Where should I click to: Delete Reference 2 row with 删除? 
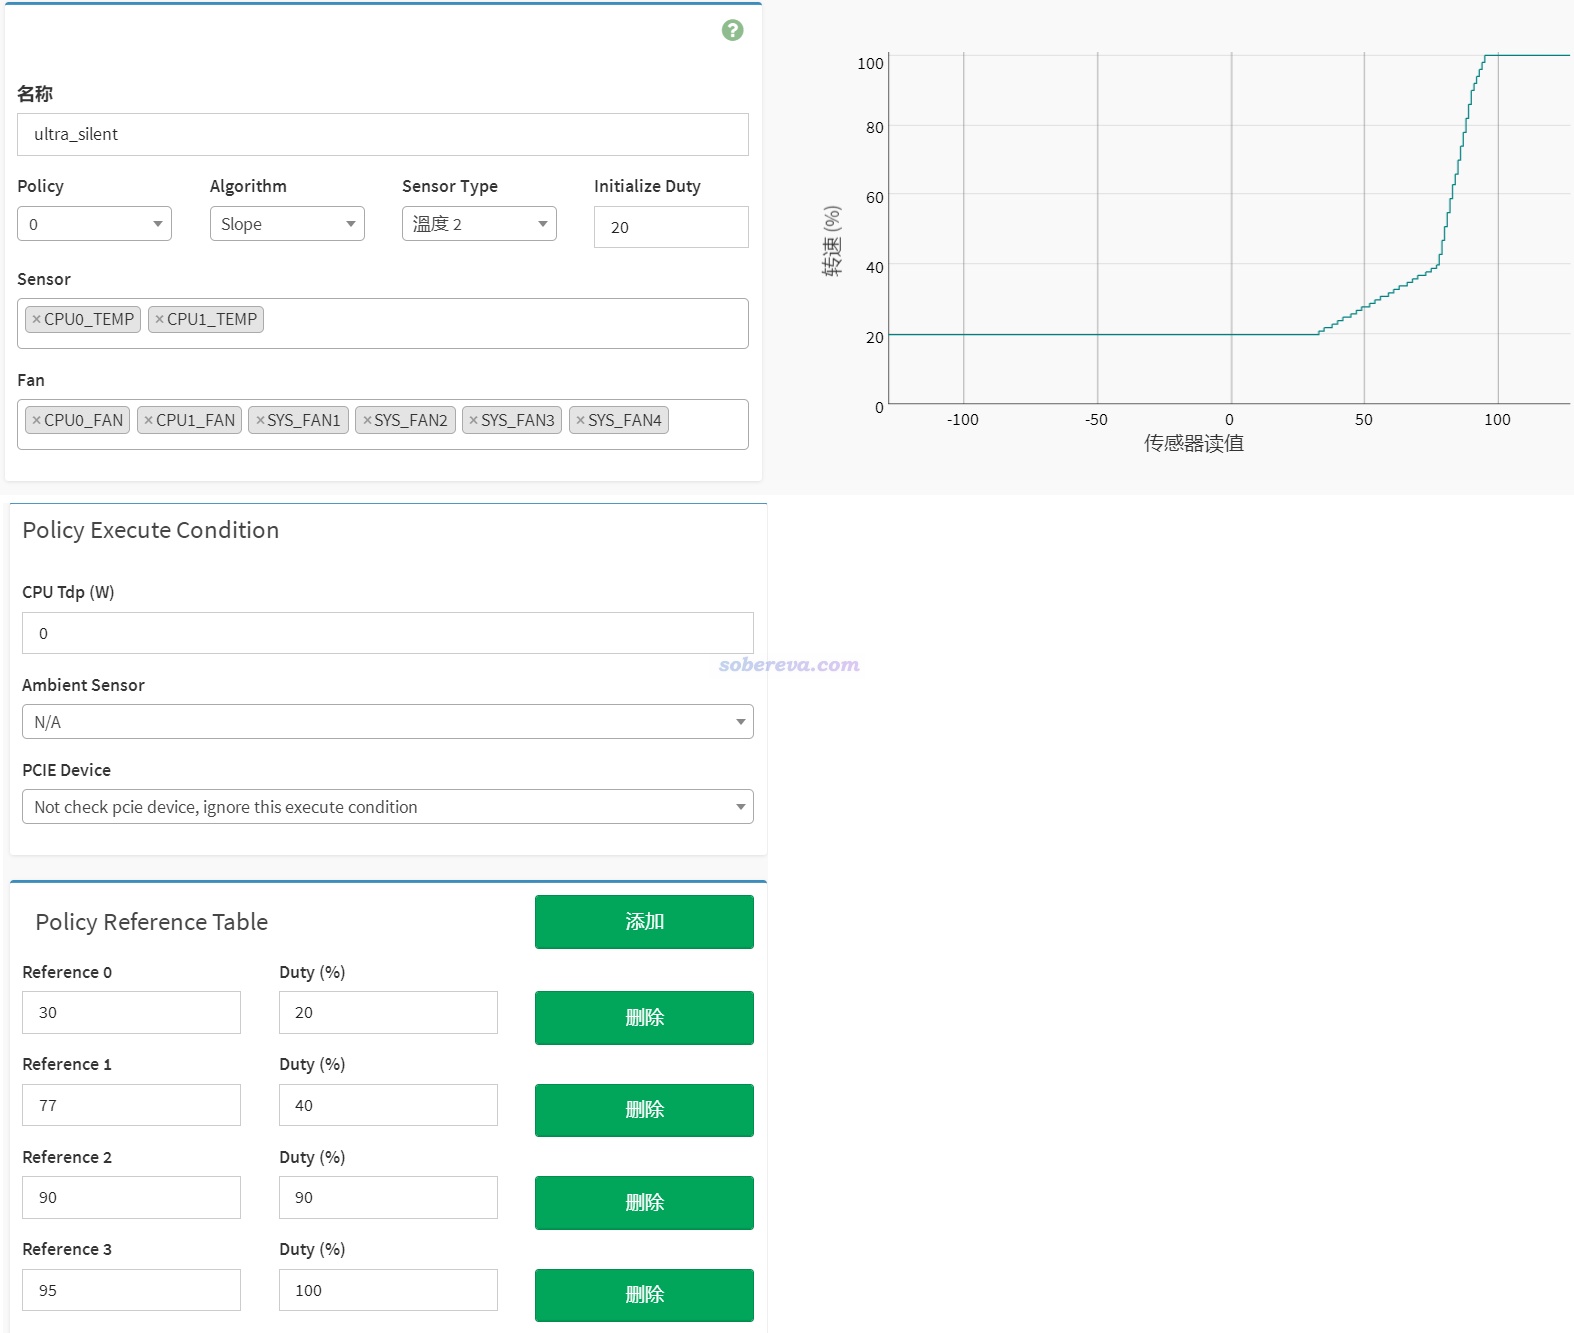pyautogui.click(x=644, y=1203)
